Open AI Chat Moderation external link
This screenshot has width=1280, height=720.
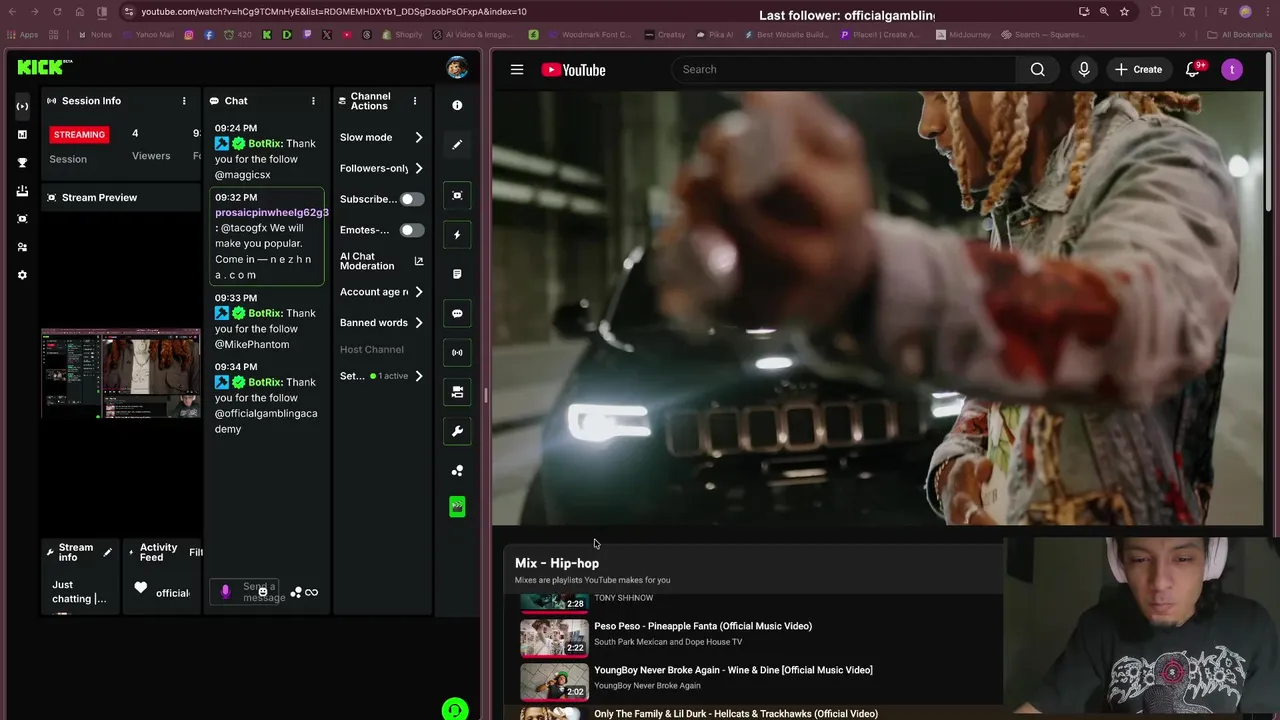pos(419,261)
